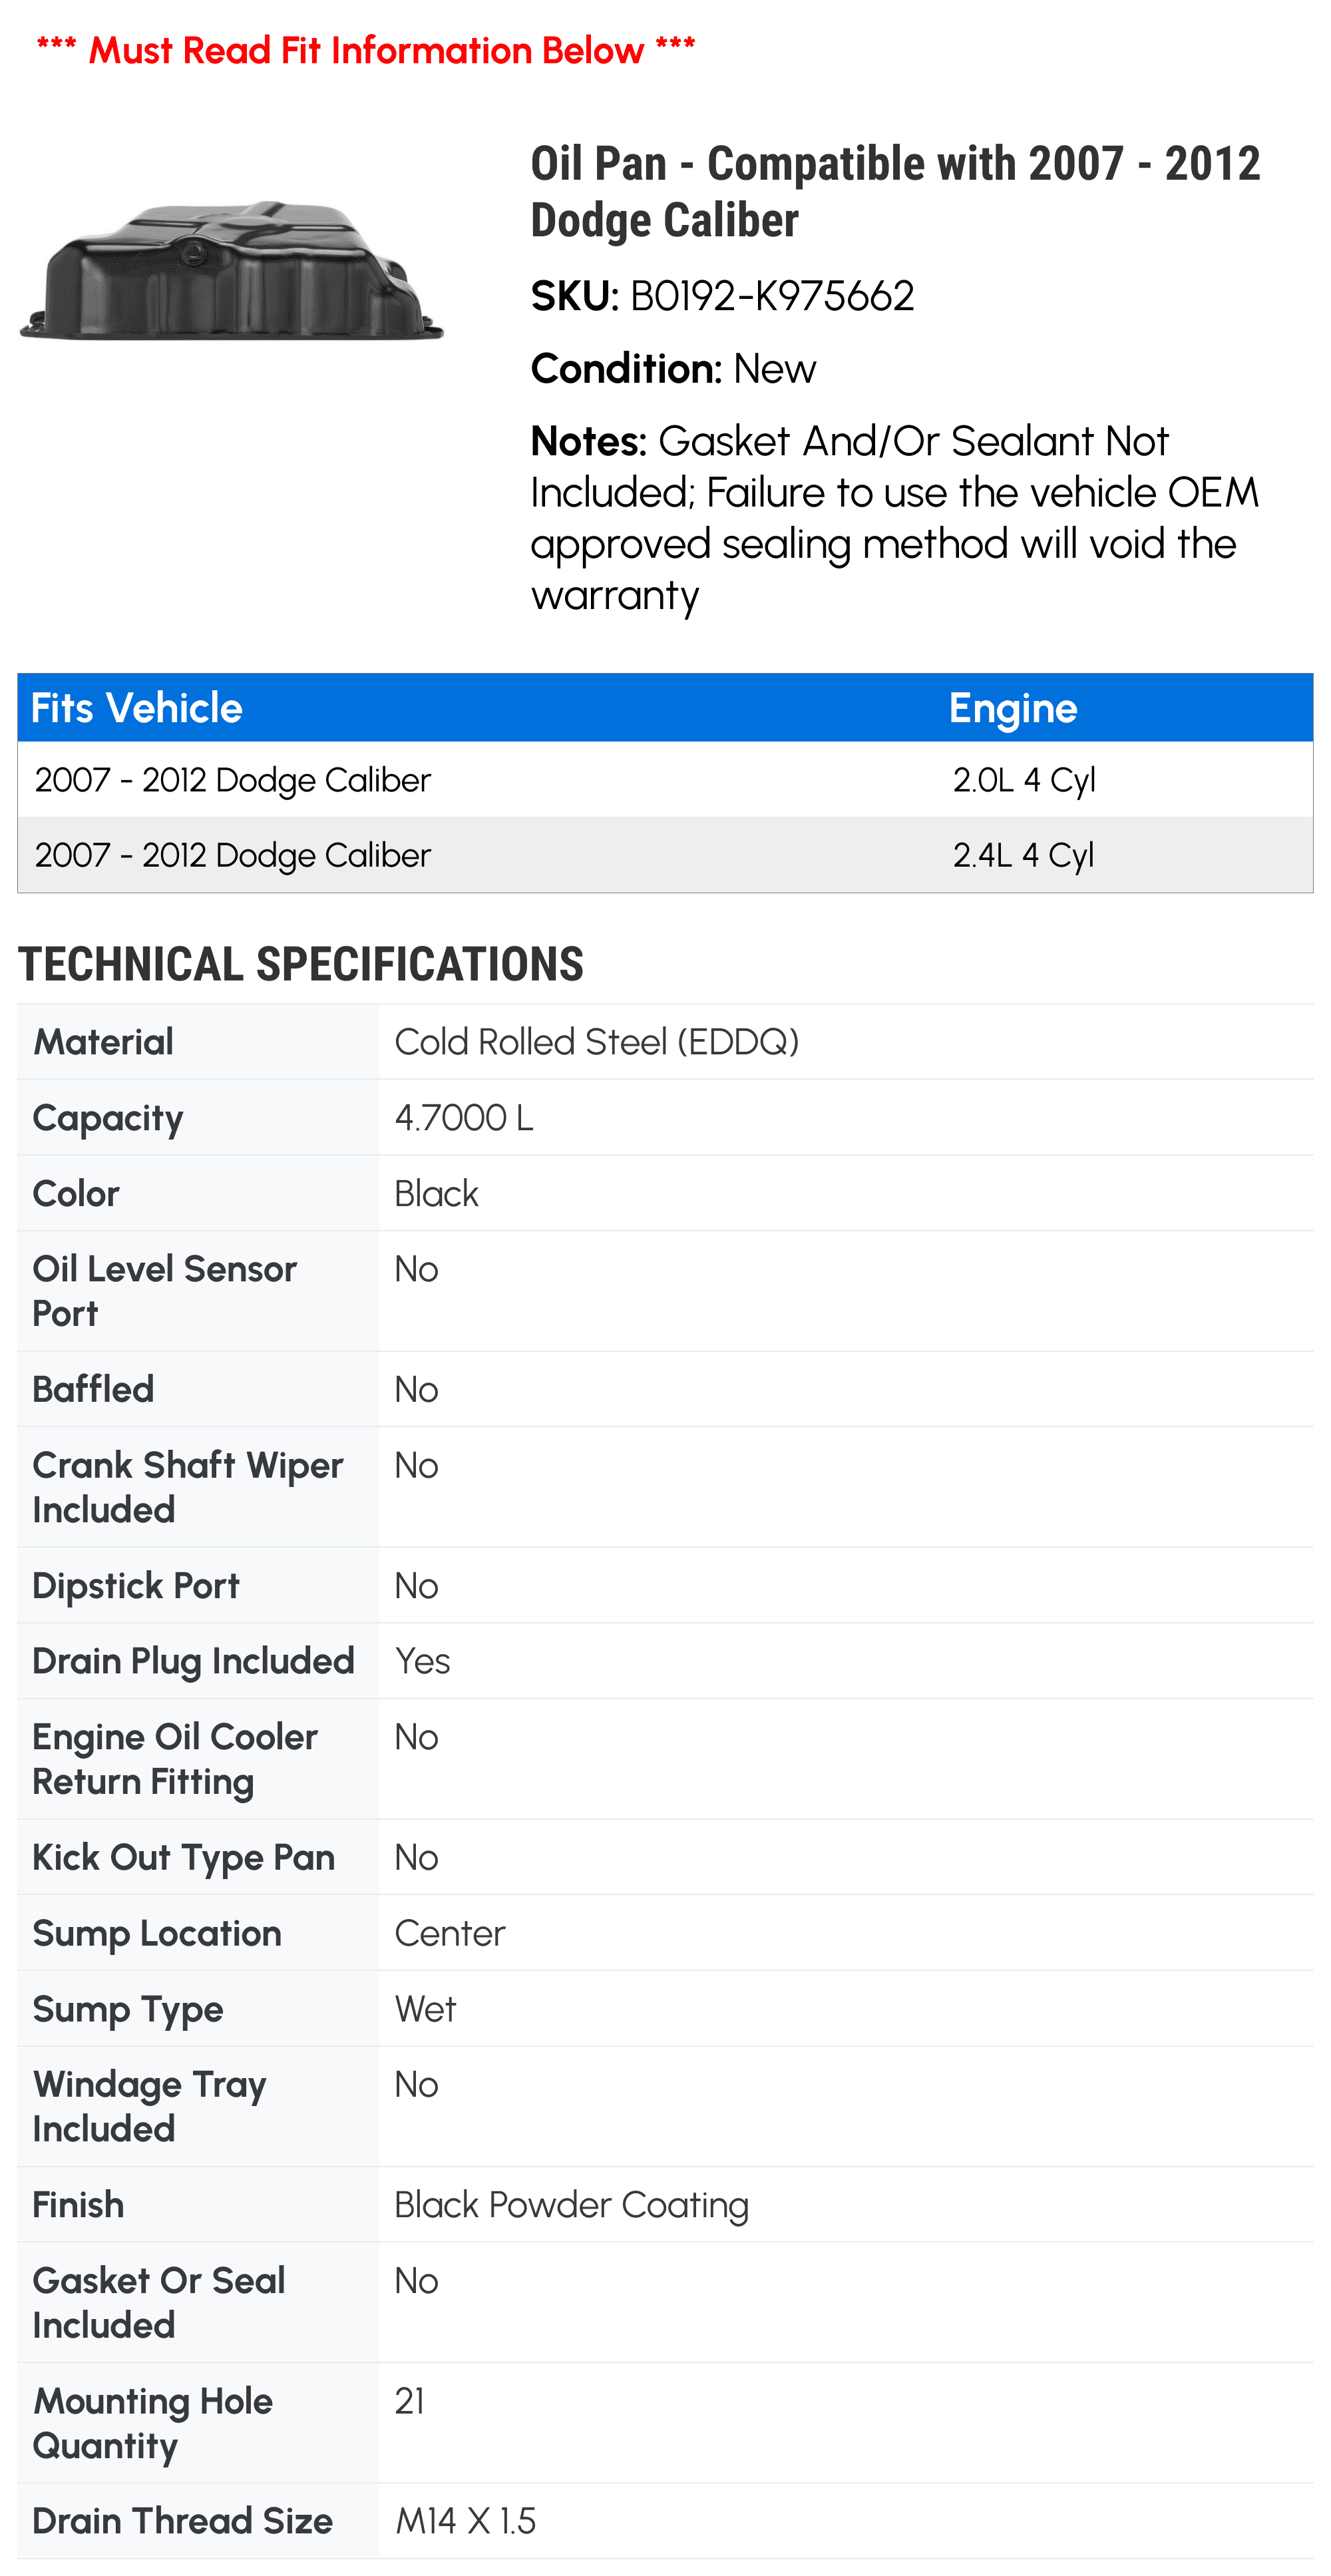The height and width of the screenshot is (2576, 1331).
Task: Click the Material specification row
Action: [x=665, y=1042]
